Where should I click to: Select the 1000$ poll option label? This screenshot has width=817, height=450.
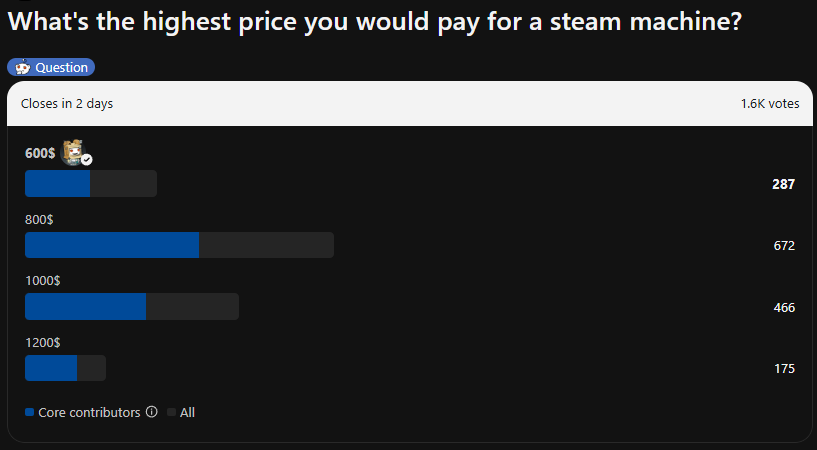43,281
